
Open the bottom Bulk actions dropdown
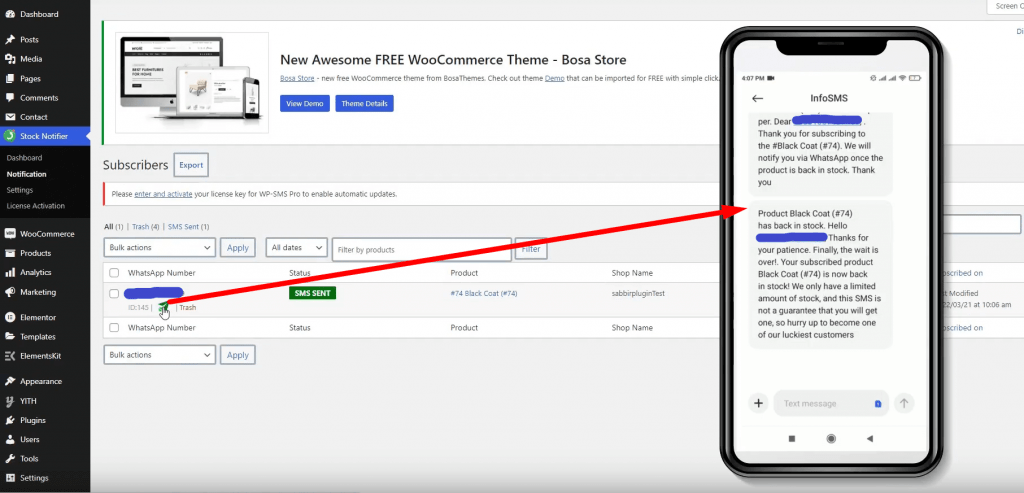159,355
